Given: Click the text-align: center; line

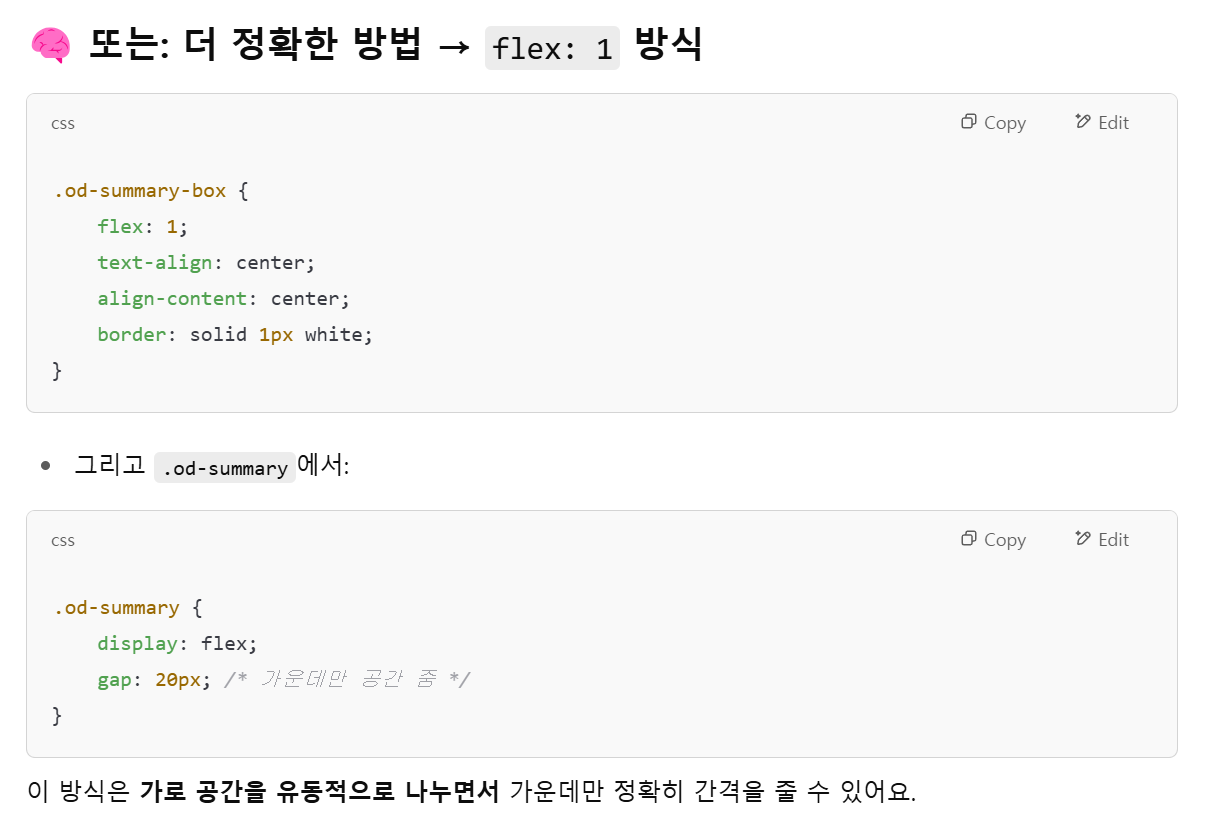Looking at the screenshot, I should pyautogui.click(x=206, y=263).
